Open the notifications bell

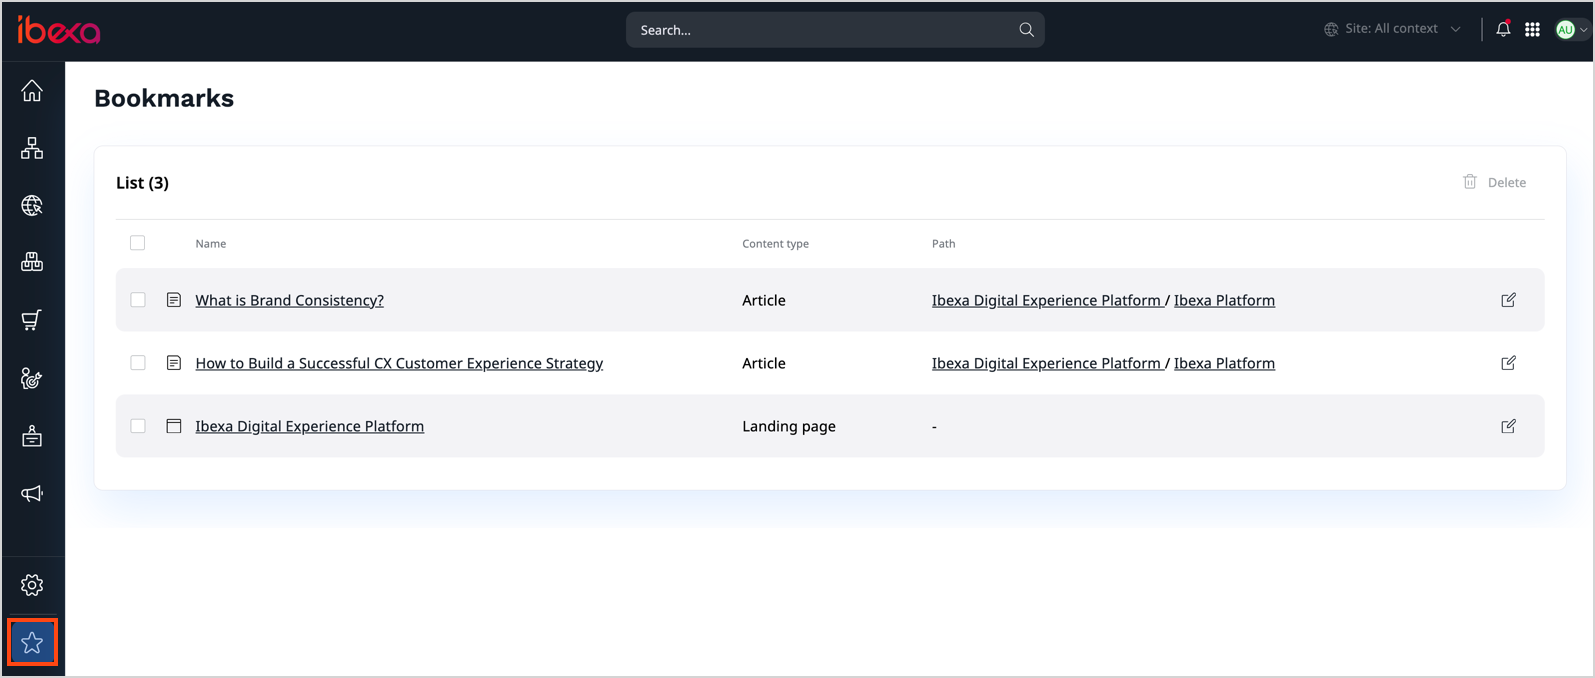click(x=1502, y=30)
